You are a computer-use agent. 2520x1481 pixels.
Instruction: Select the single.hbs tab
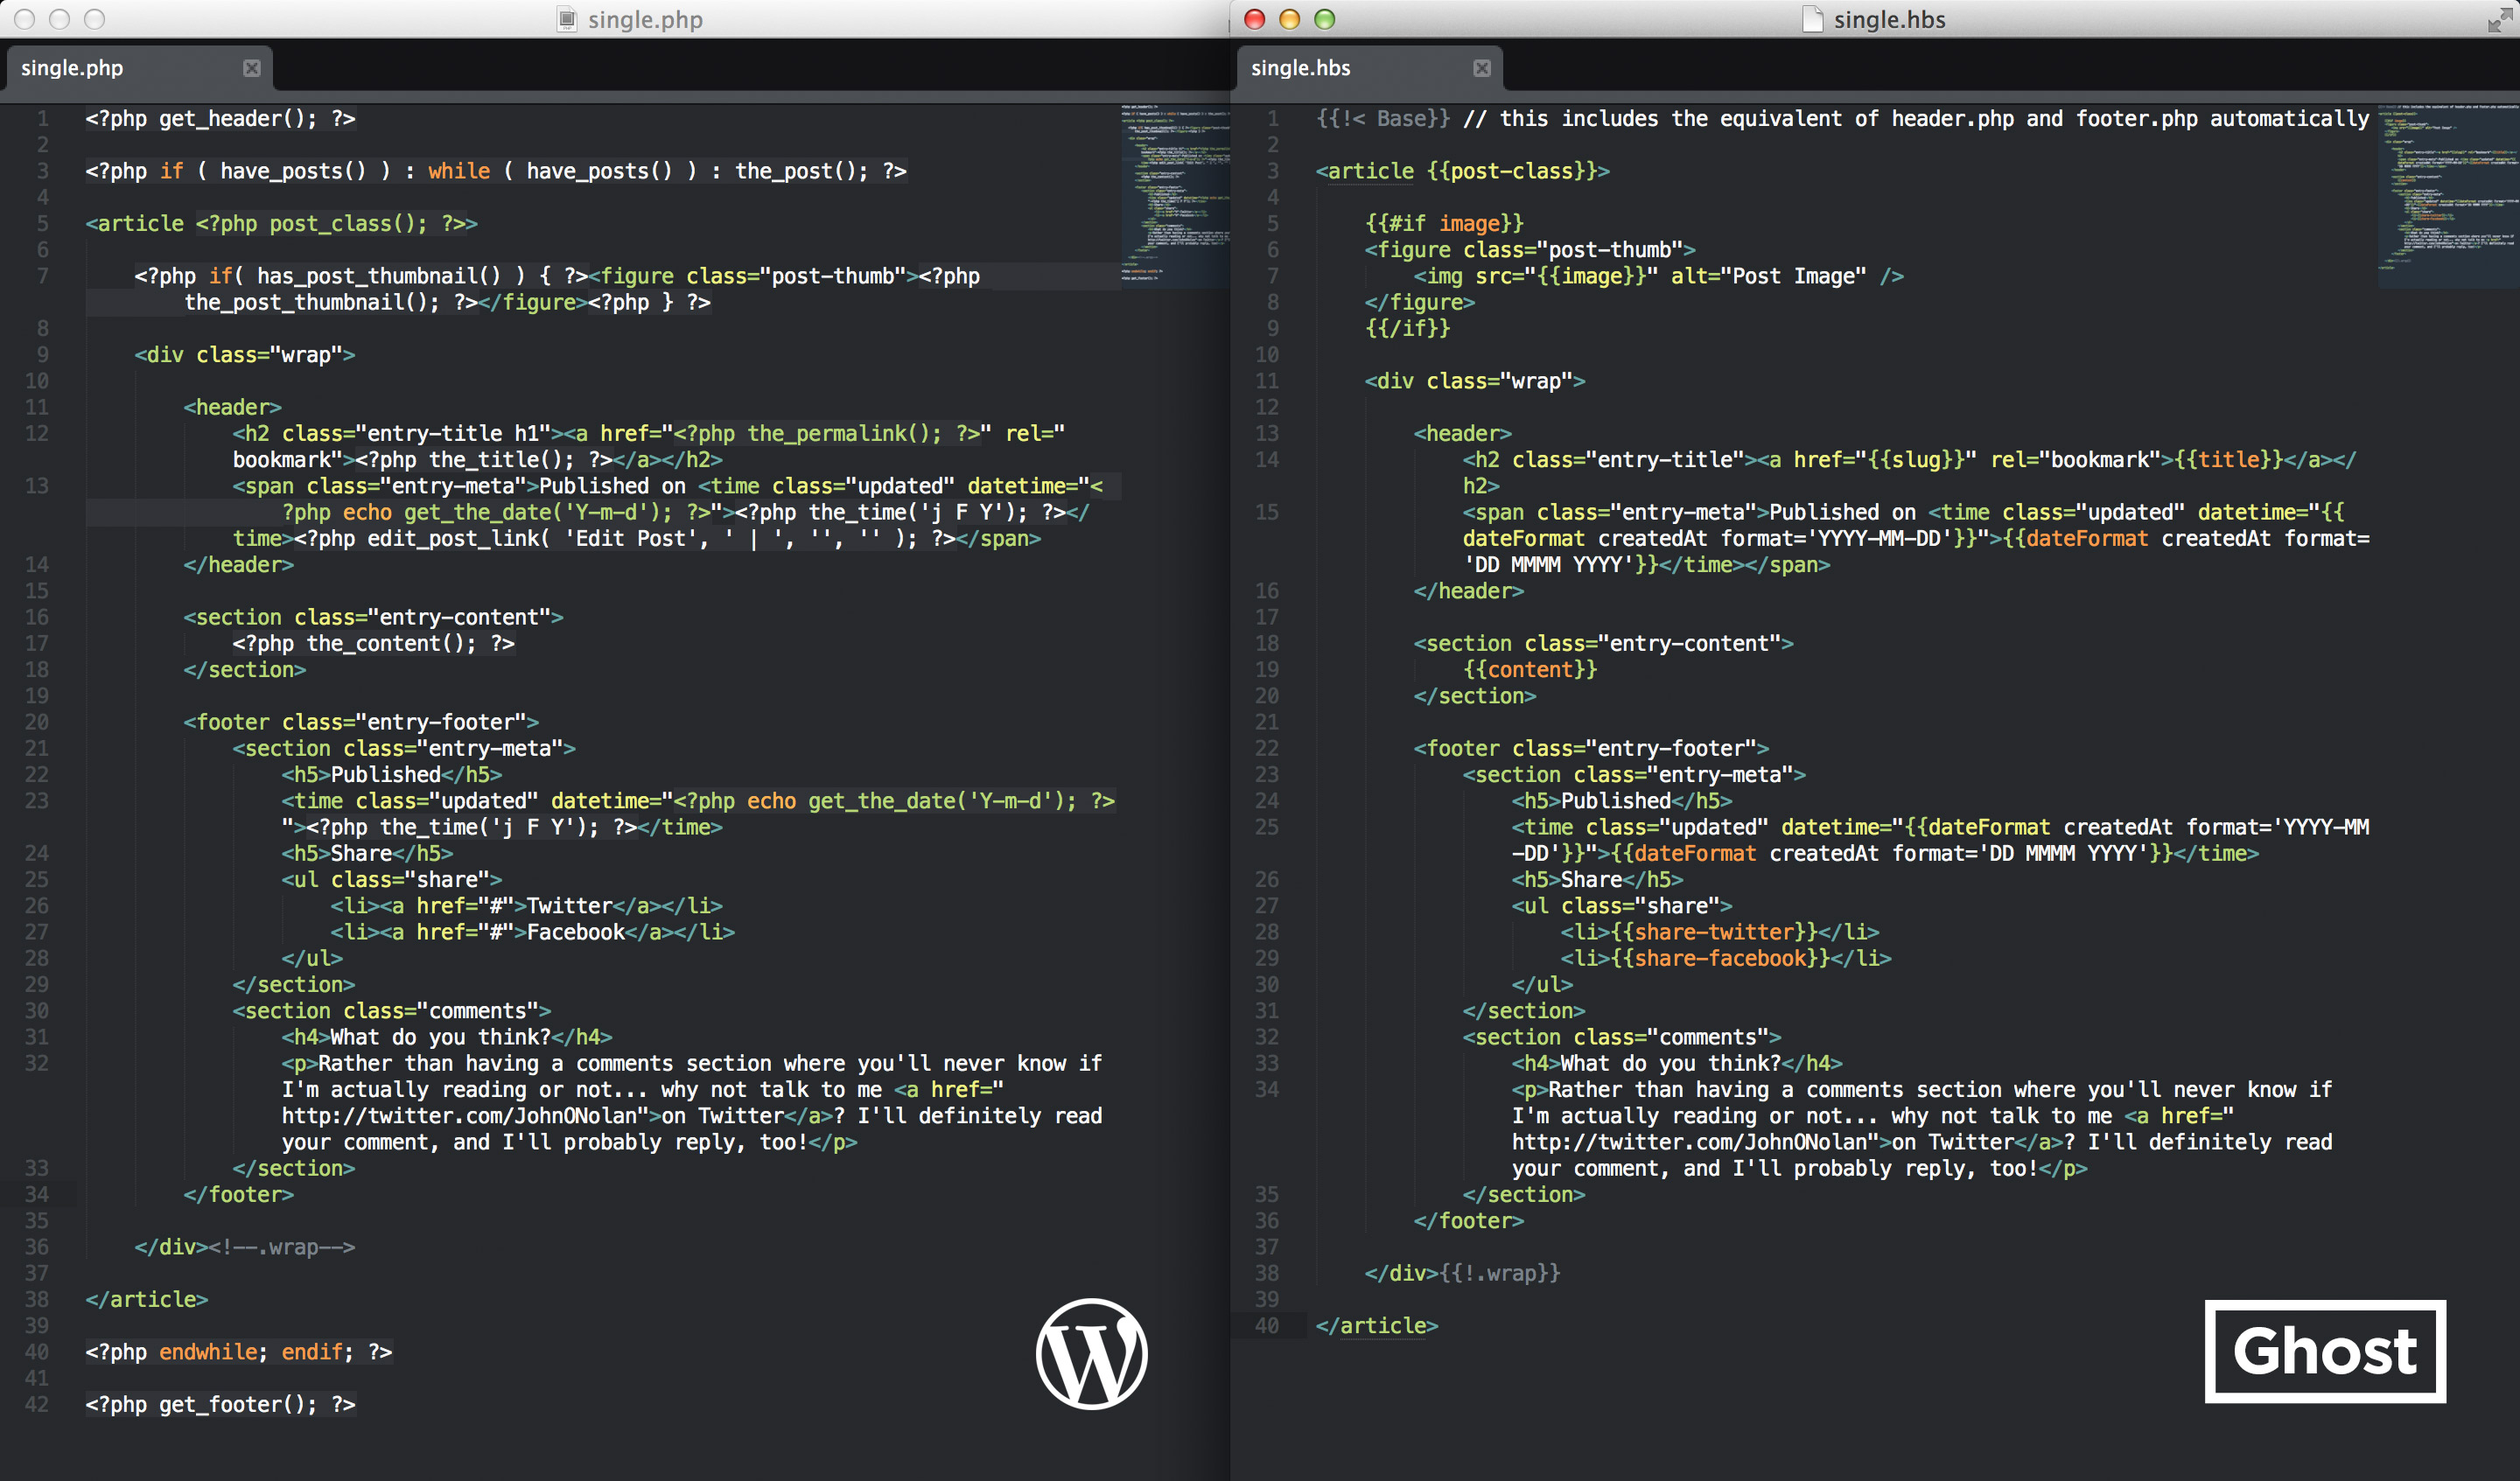pyautogui.click(x=1369, y=68)
